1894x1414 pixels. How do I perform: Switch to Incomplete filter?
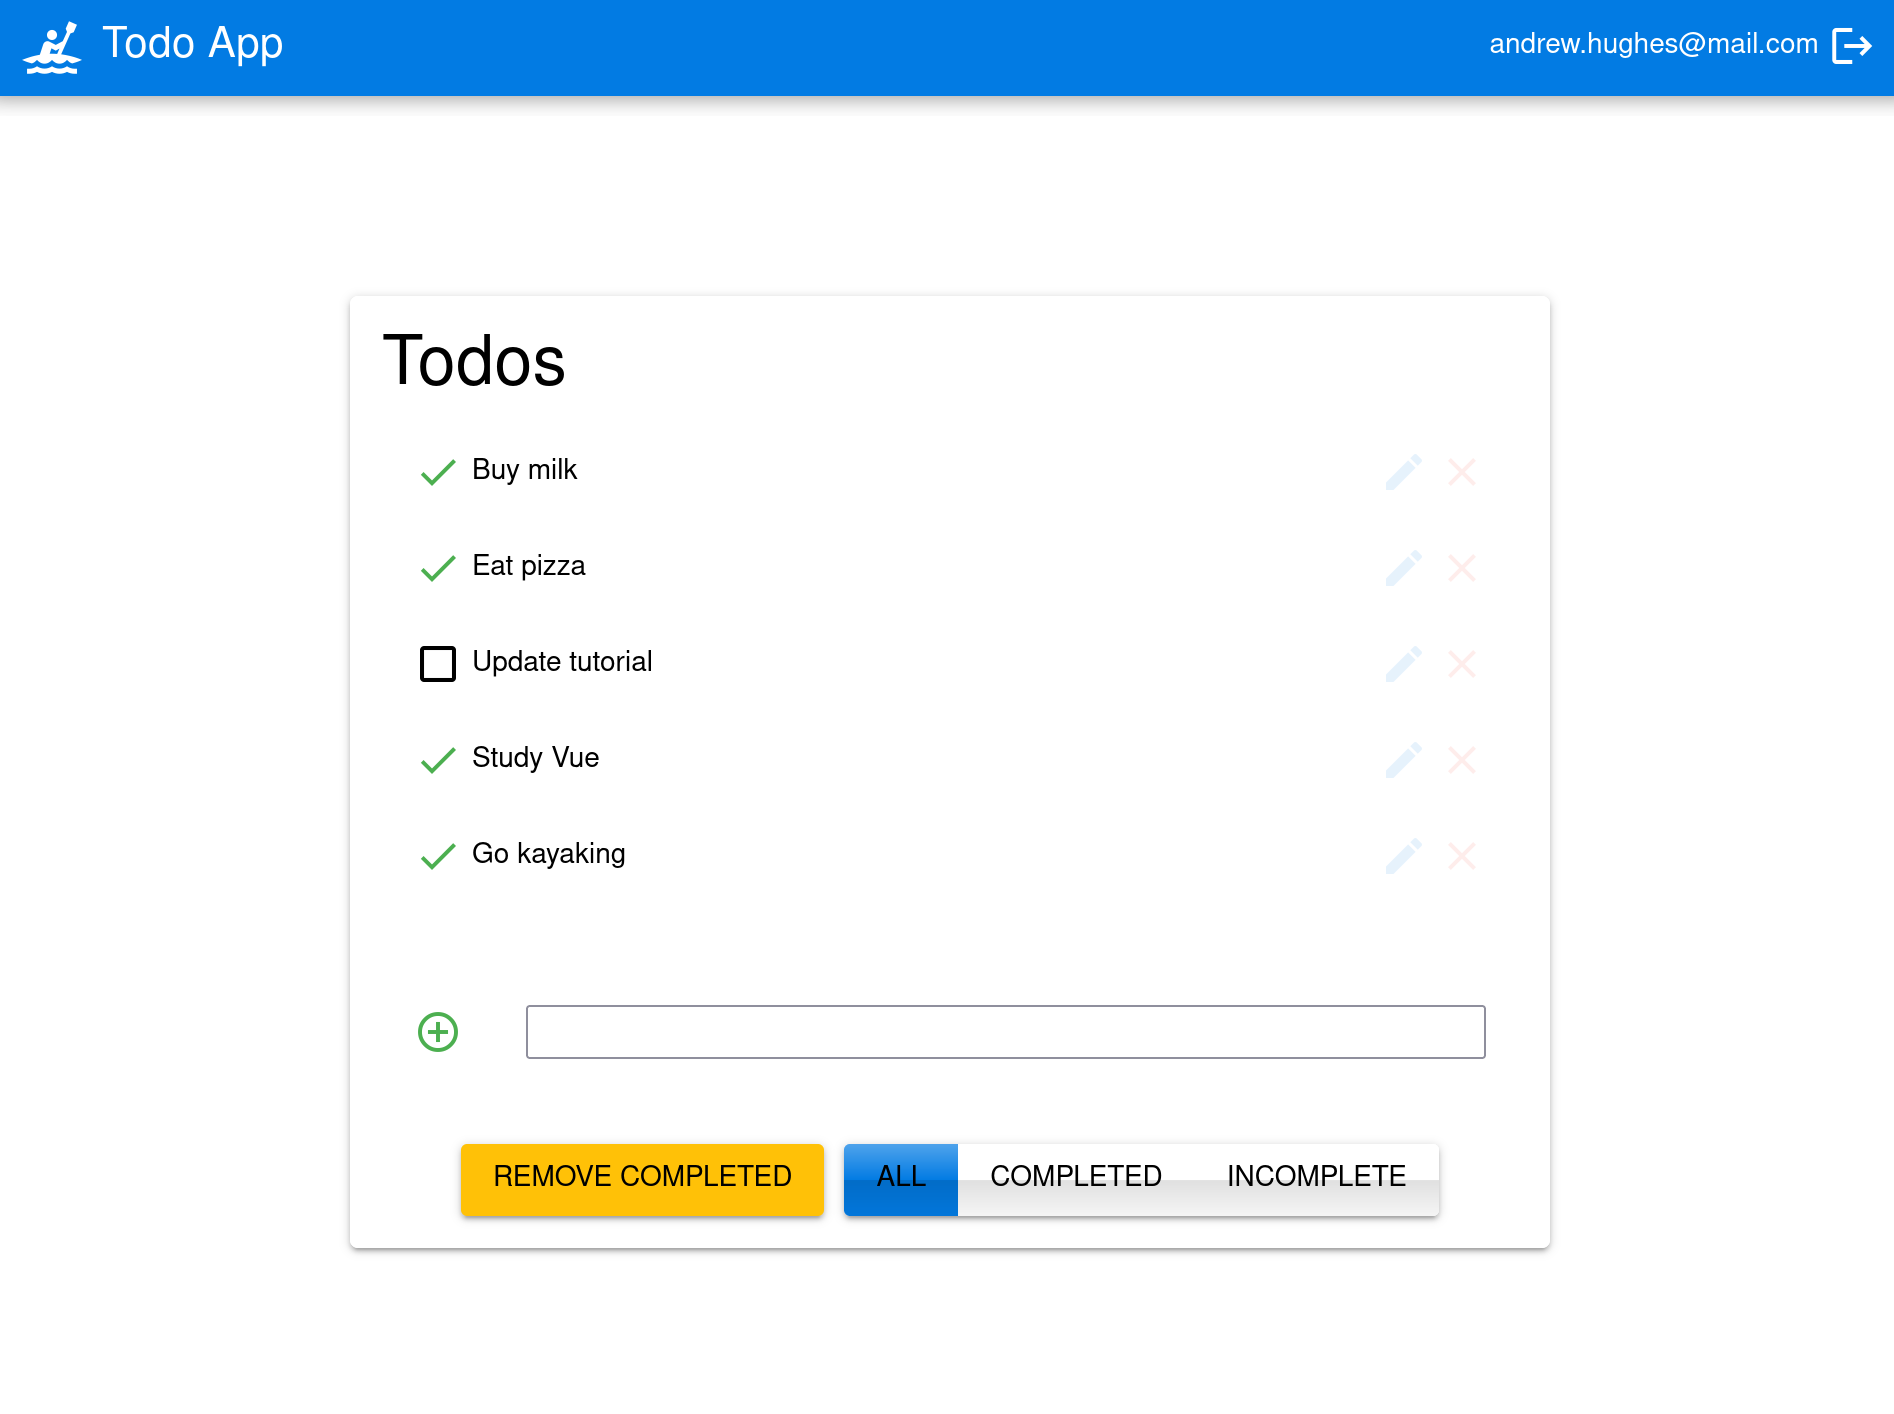pos(1316,1179)
